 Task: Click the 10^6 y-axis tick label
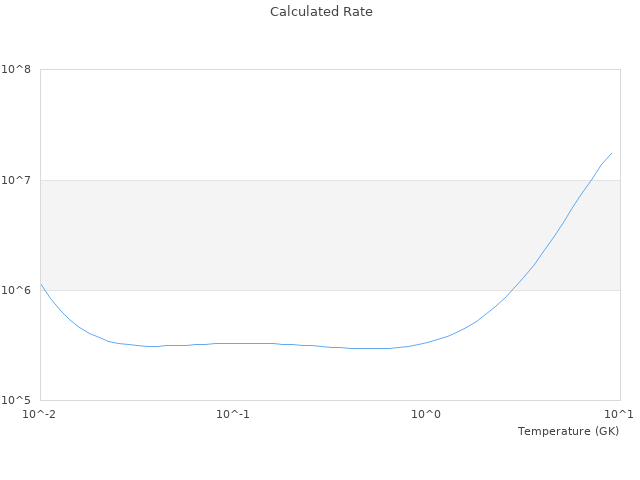[16, 290]
